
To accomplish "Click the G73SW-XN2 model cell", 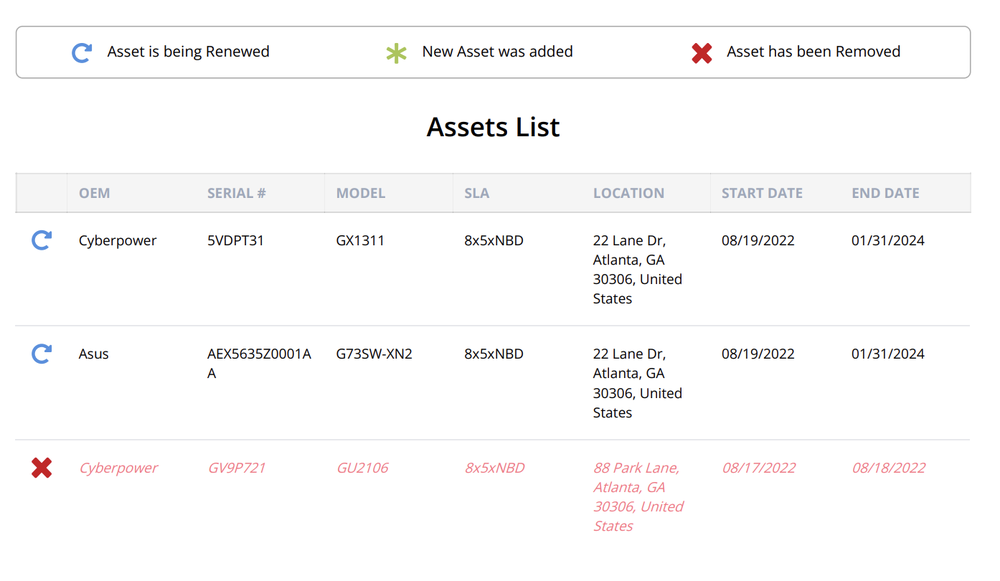I will pos(374,354).
